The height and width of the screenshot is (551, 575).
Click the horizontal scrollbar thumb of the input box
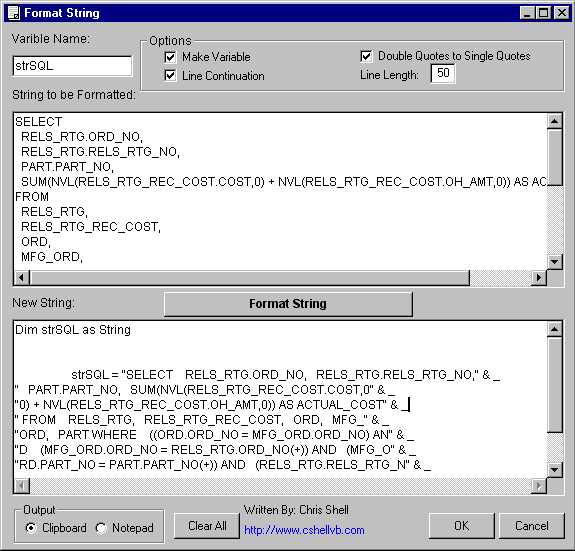click(250, 278)
